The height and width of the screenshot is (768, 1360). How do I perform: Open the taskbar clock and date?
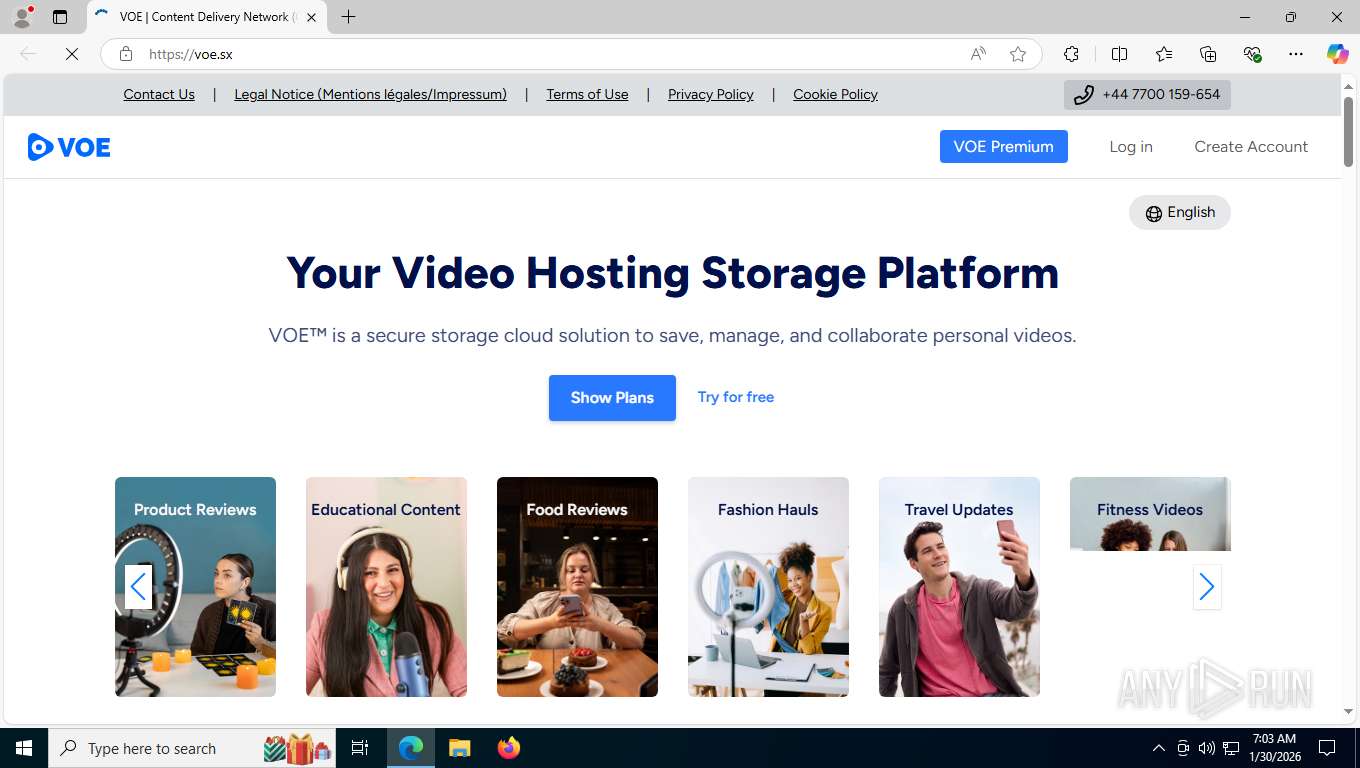click(1273, 748)
